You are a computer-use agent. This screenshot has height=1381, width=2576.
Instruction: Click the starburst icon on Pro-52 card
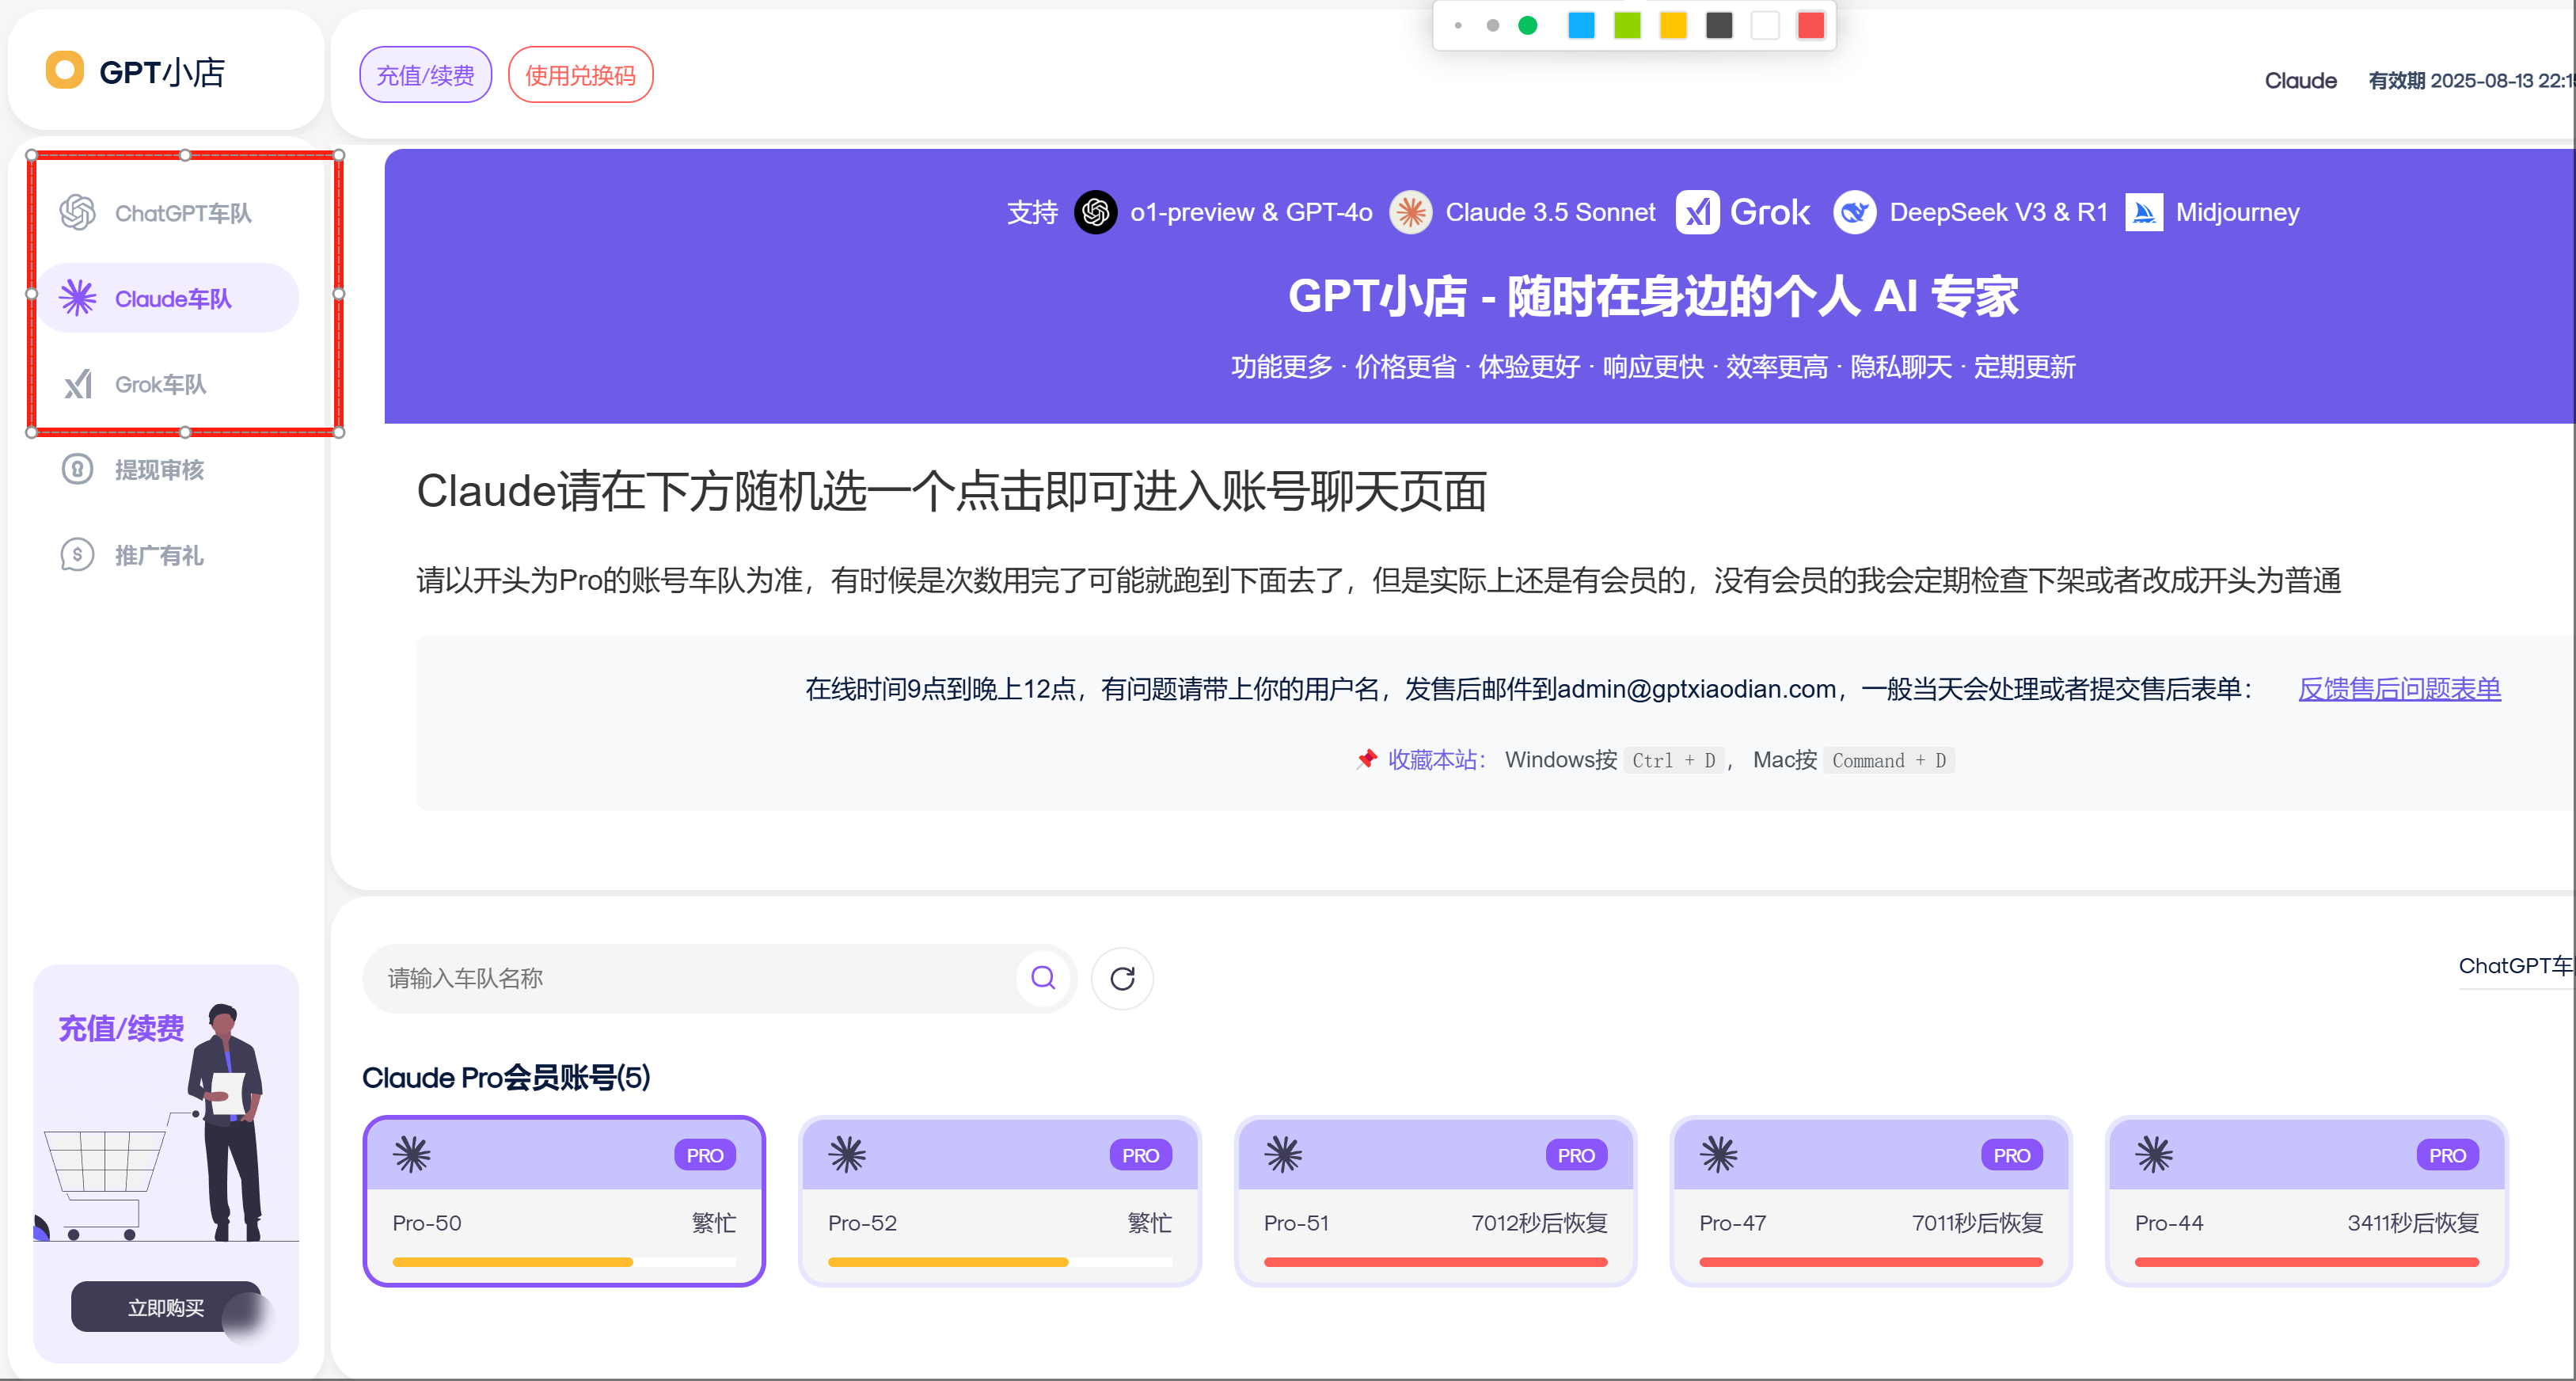tap(847, 1155)
